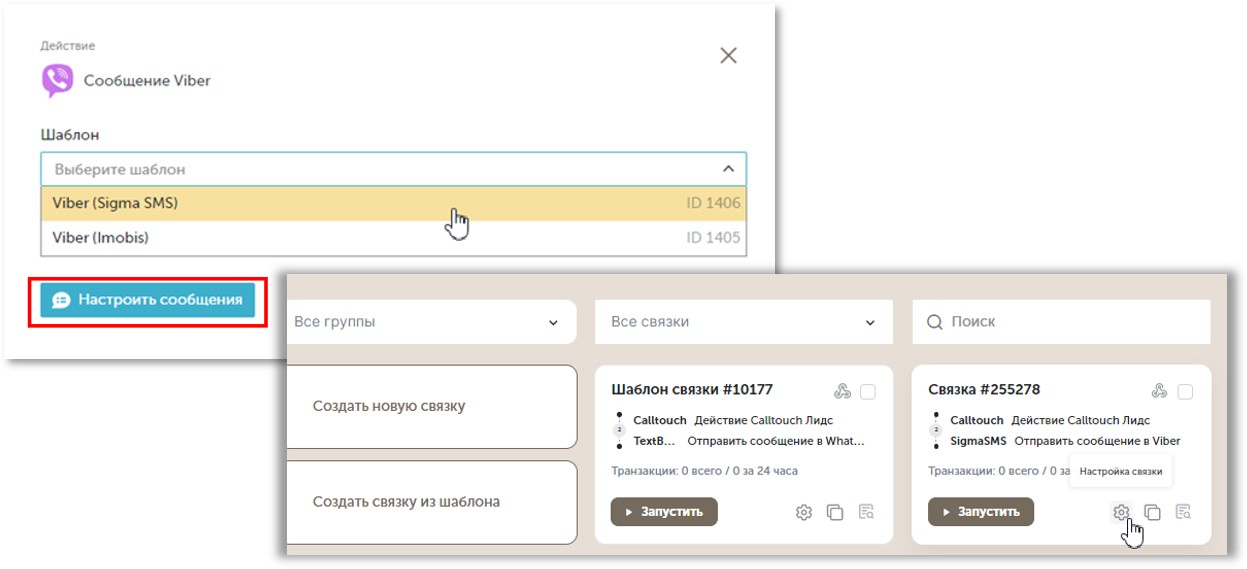Open Настройка связки gear on Связка #255278
Viewport: 1247px width, 569px height.
[1121, 512]
